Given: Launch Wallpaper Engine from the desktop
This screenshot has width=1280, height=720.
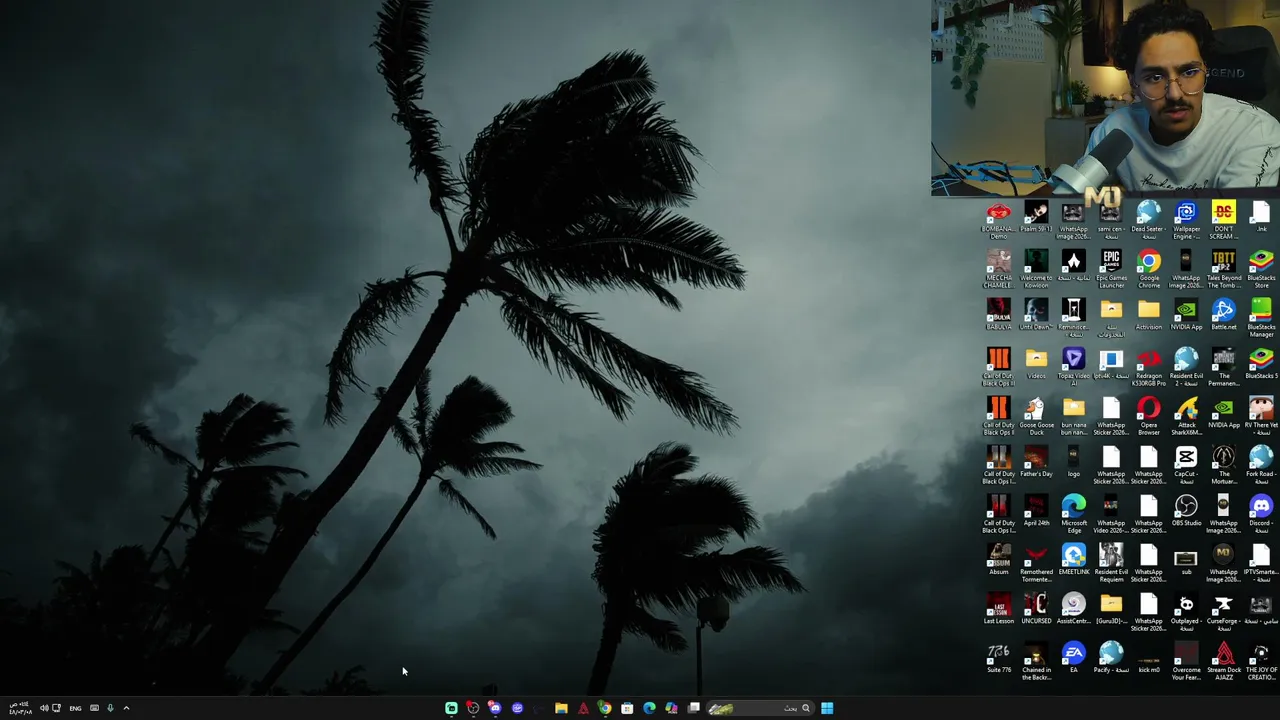Looking at the screenshot, I should (x=1186, y=220).
